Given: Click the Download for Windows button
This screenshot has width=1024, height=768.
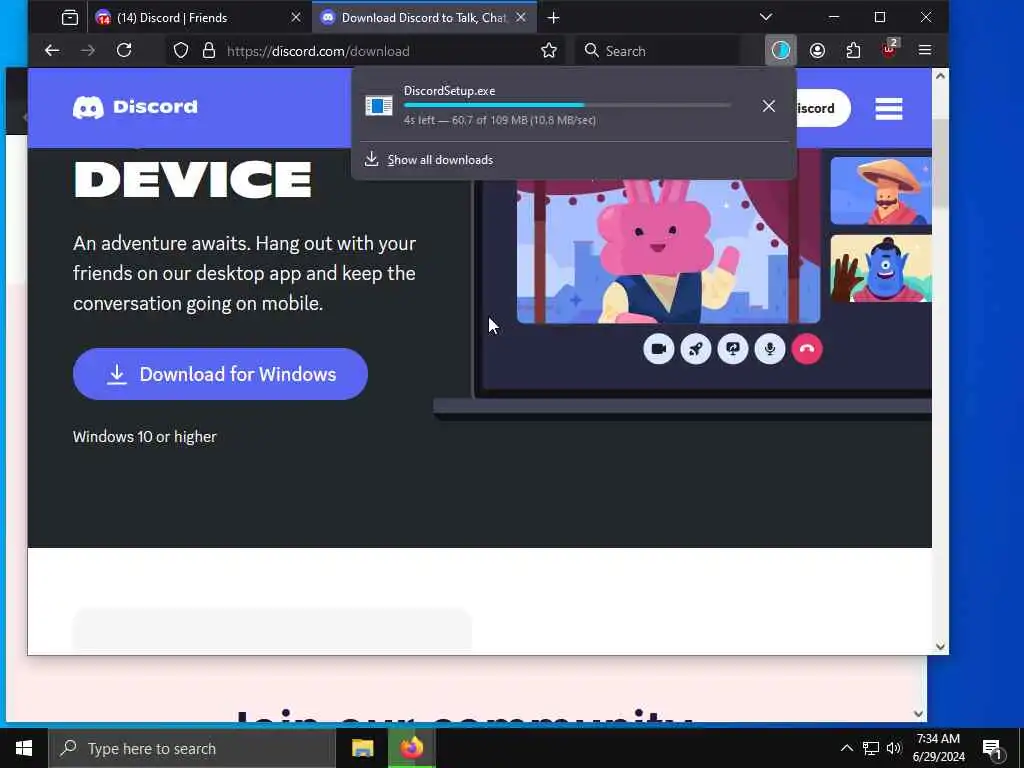Looking at the screenshot, I should (220, 374).
